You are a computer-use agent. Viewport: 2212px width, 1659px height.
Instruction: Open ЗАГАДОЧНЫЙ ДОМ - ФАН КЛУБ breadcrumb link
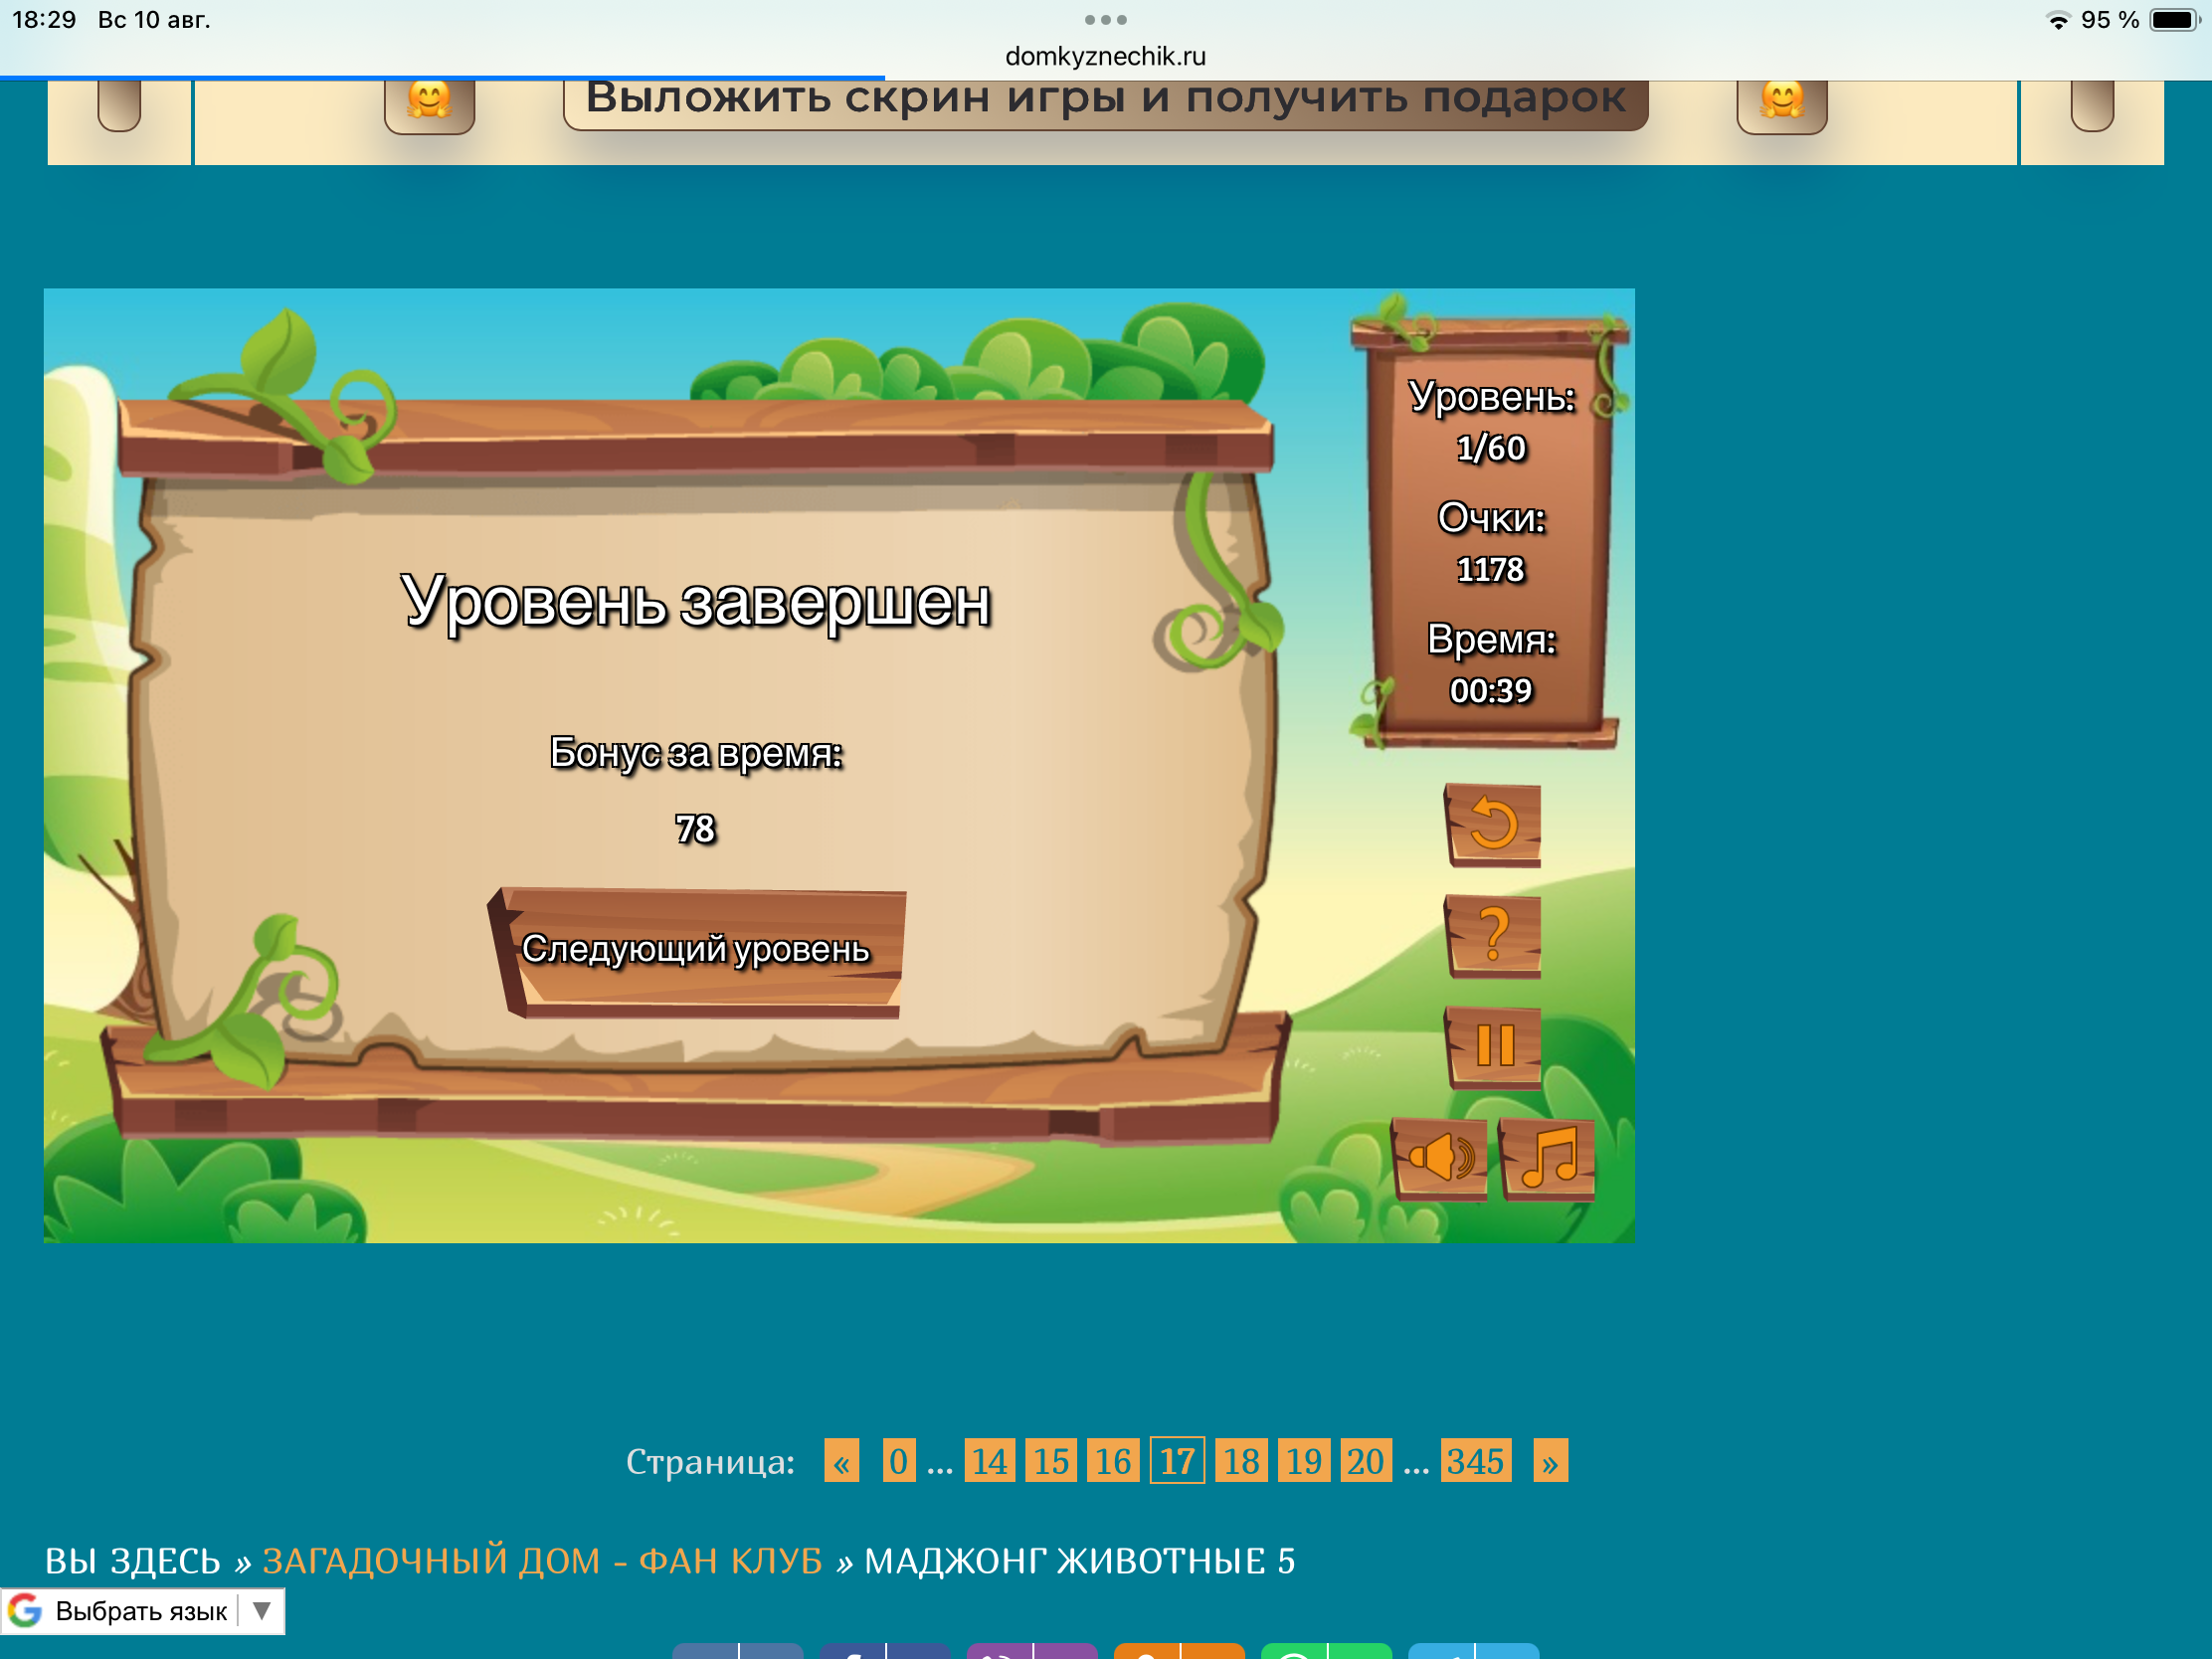(542, 1561)
